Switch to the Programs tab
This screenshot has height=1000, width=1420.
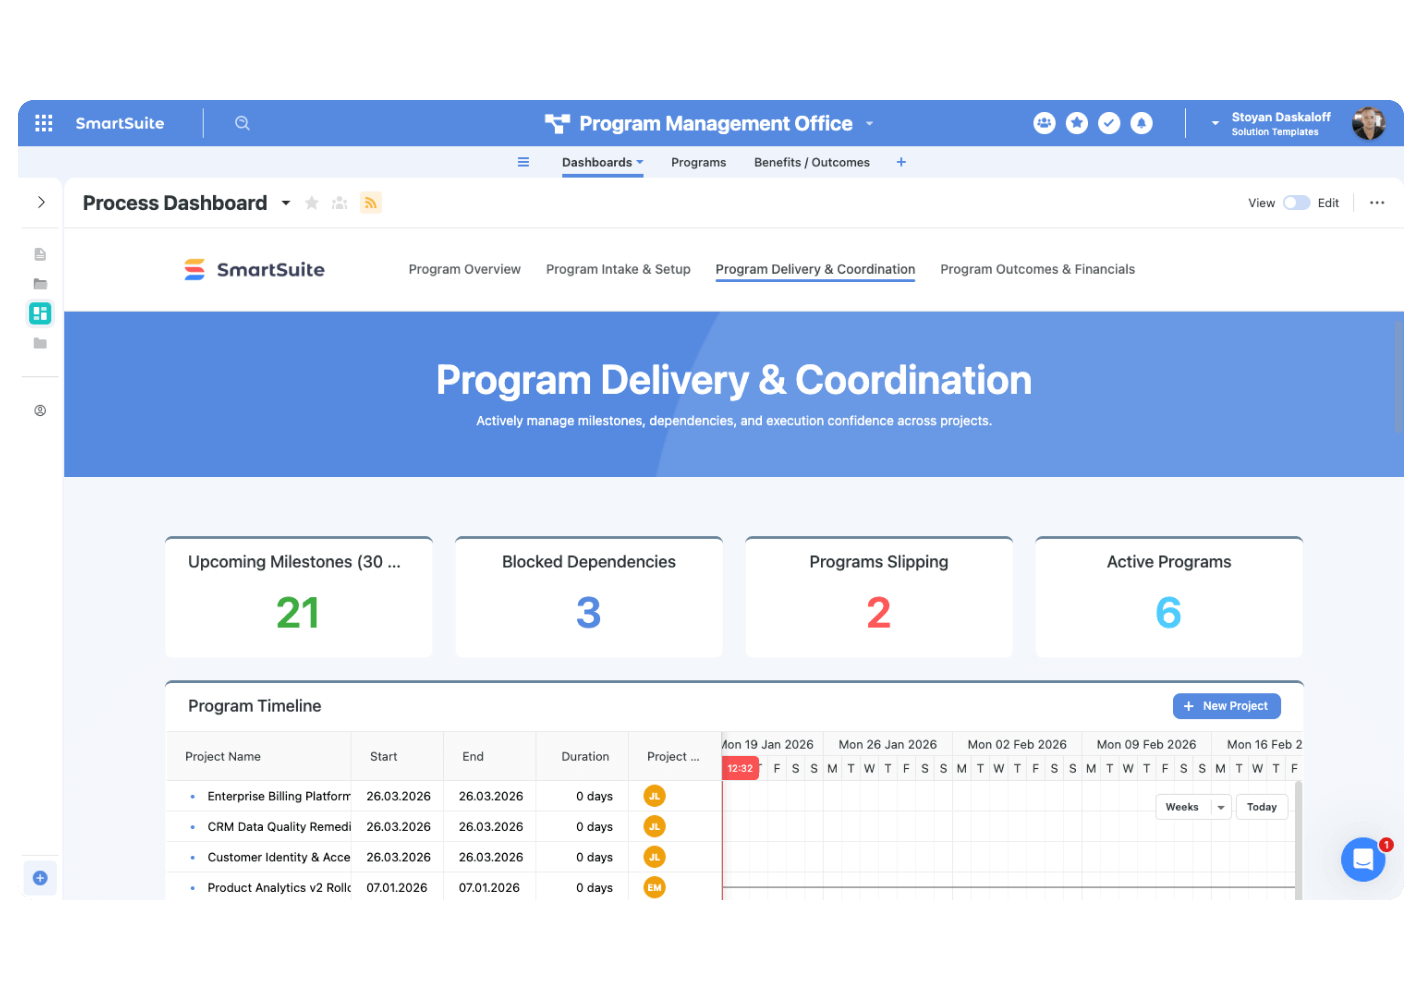[x=698, y=162]
